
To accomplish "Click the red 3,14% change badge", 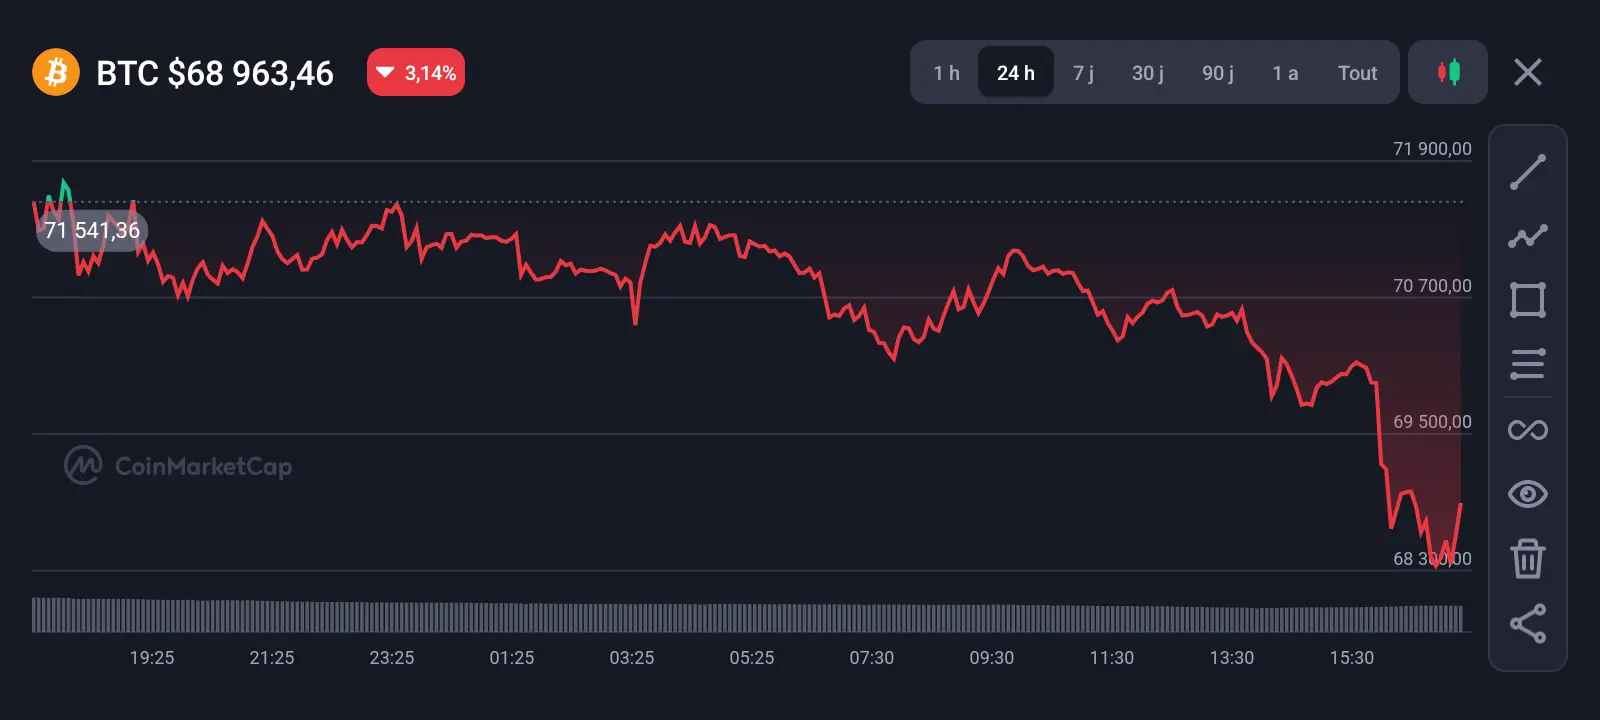I will [416, 72].
